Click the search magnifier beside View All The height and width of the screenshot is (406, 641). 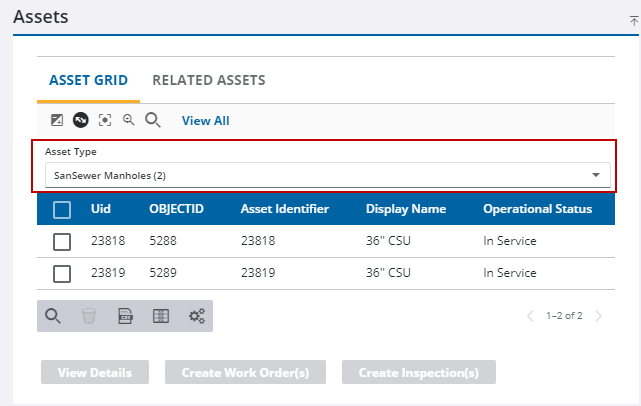pos(153,121)
